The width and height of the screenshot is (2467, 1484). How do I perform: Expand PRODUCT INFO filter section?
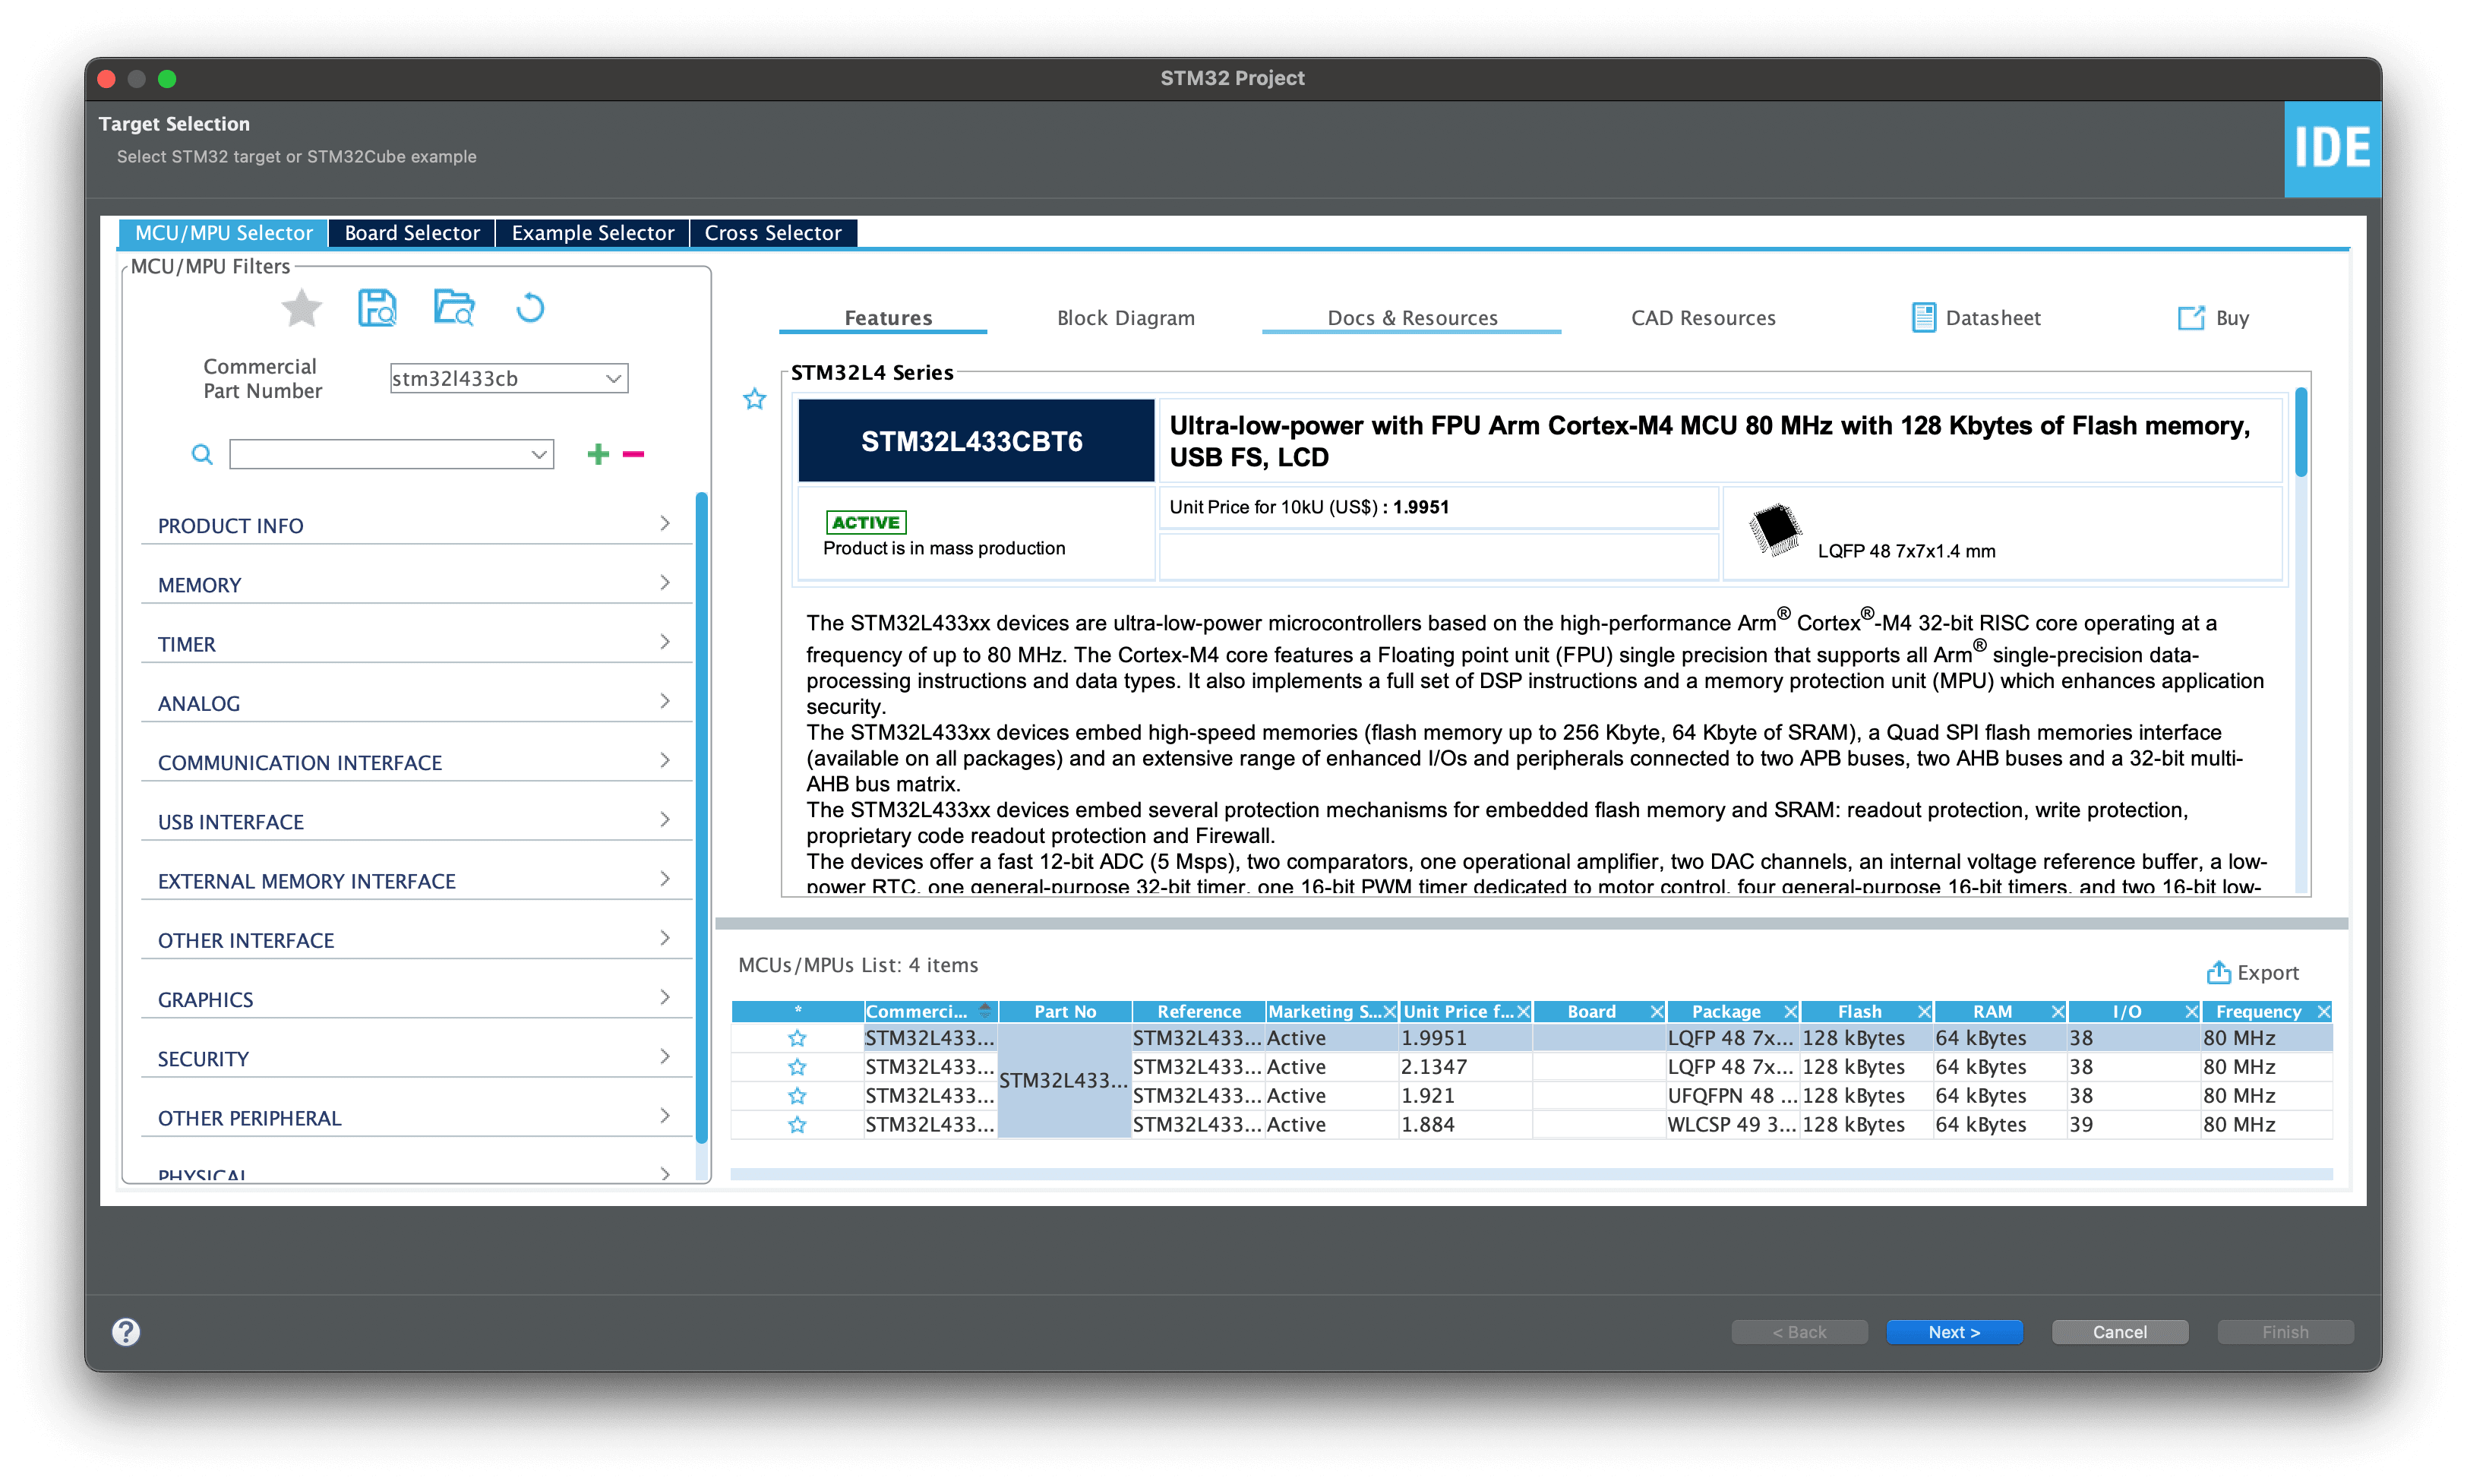pyautogui.click(x=415, y=525)
